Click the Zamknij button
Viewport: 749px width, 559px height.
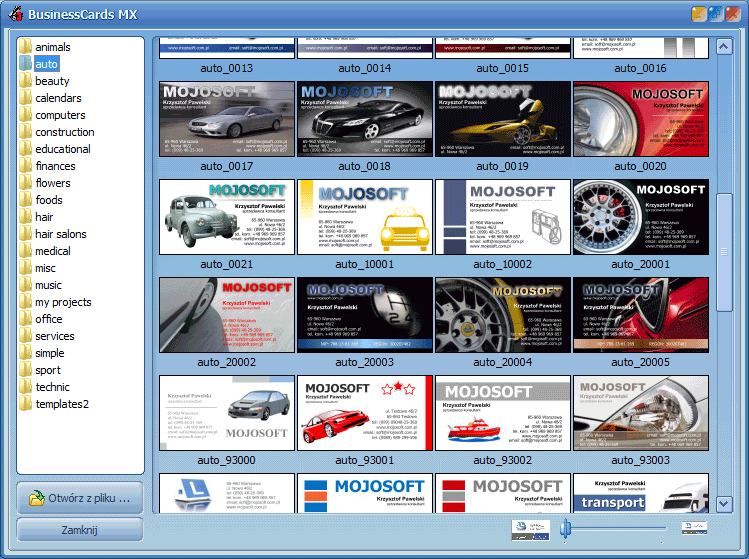(80, 530)
